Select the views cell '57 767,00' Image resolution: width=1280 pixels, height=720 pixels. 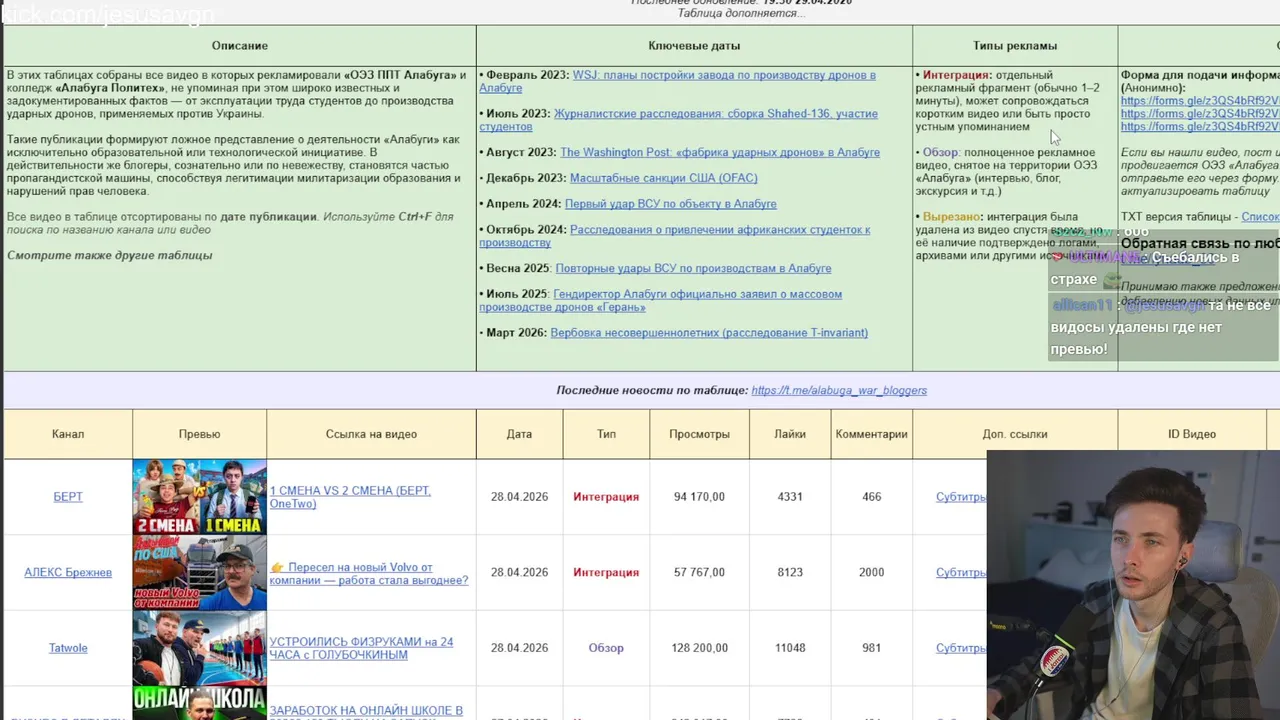[x=699, y=573]
